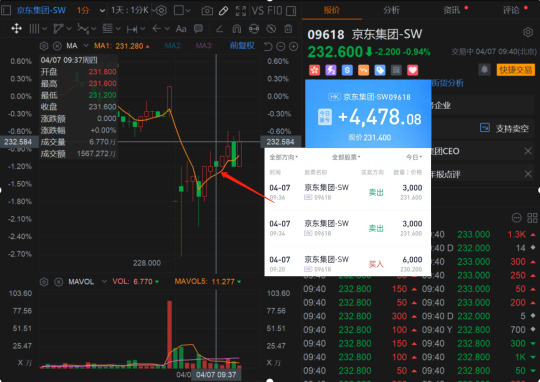Click the gray document badge icon
540x382 pixels.
point(396,70)
